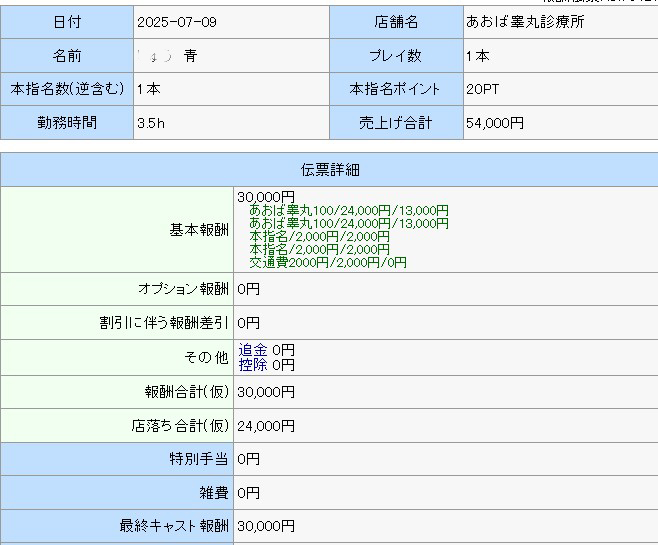Click the 本指名ポイント label
The width and height of the screenshot is (658, 545).
[395, 89]
